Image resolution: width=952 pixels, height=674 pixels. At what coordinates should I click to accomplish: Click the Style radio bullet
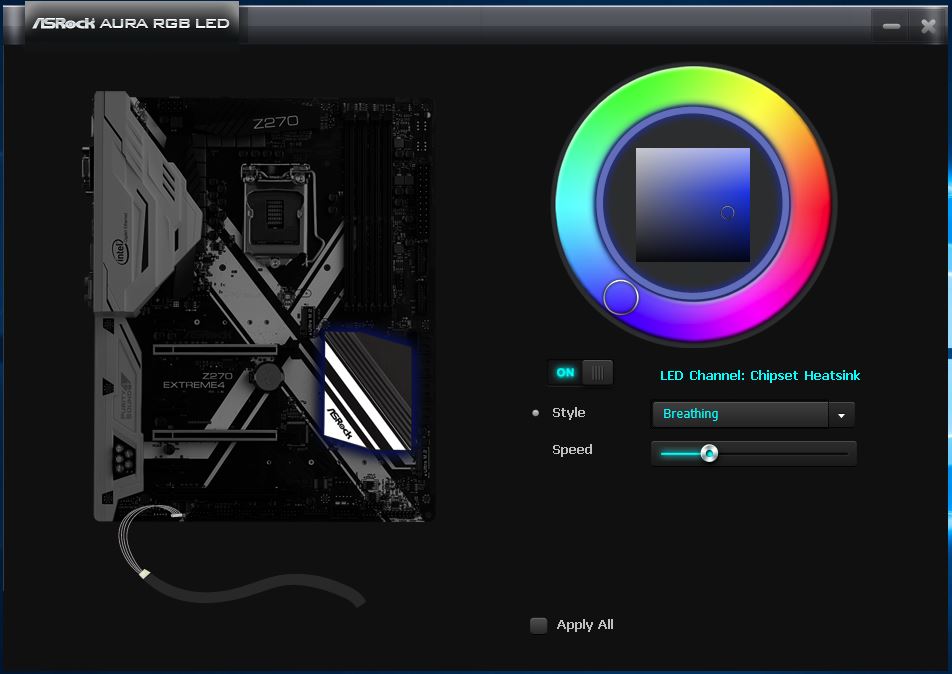pos(536,413)
